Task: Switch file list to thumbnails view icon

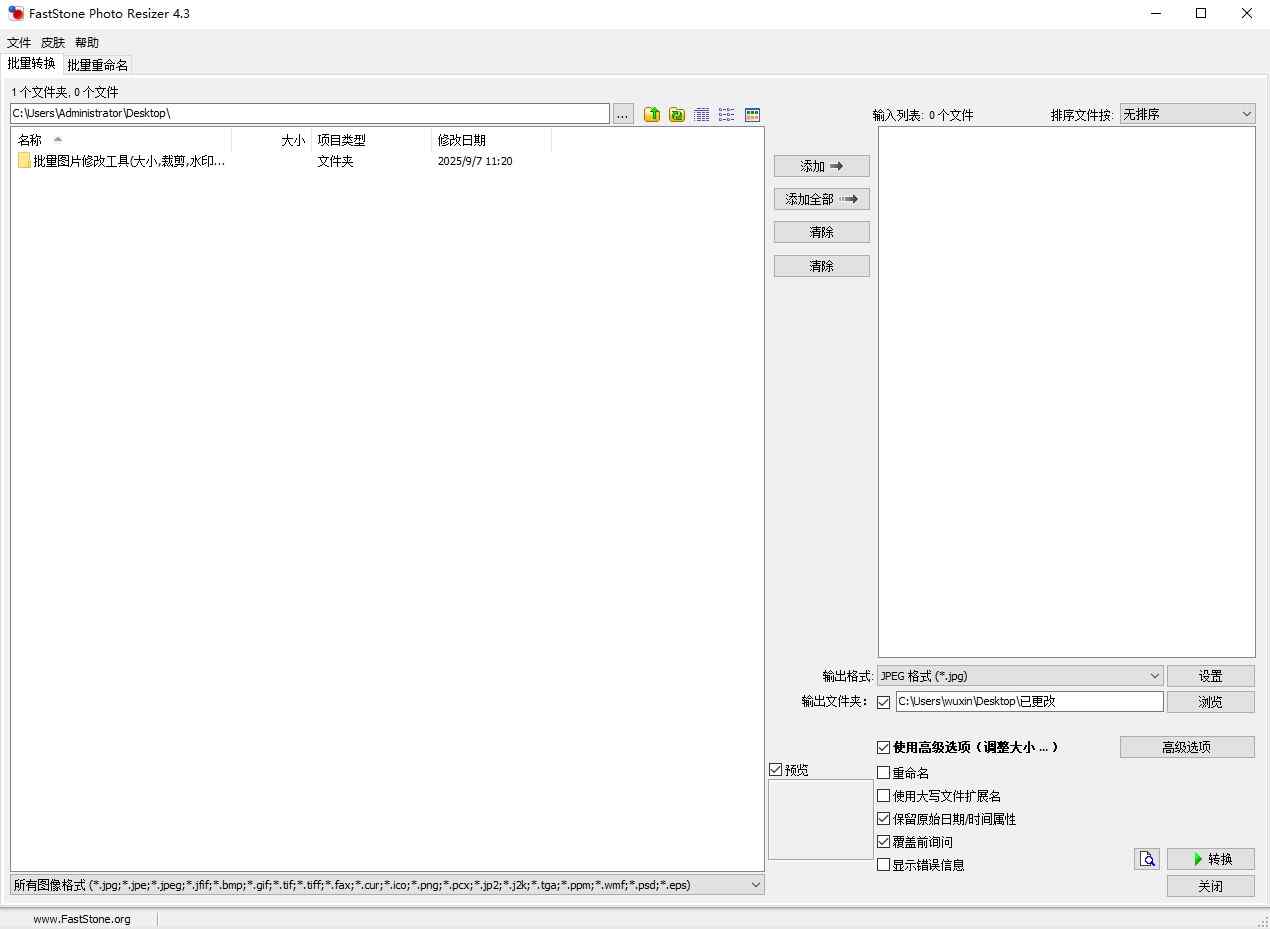Action: 752,115
